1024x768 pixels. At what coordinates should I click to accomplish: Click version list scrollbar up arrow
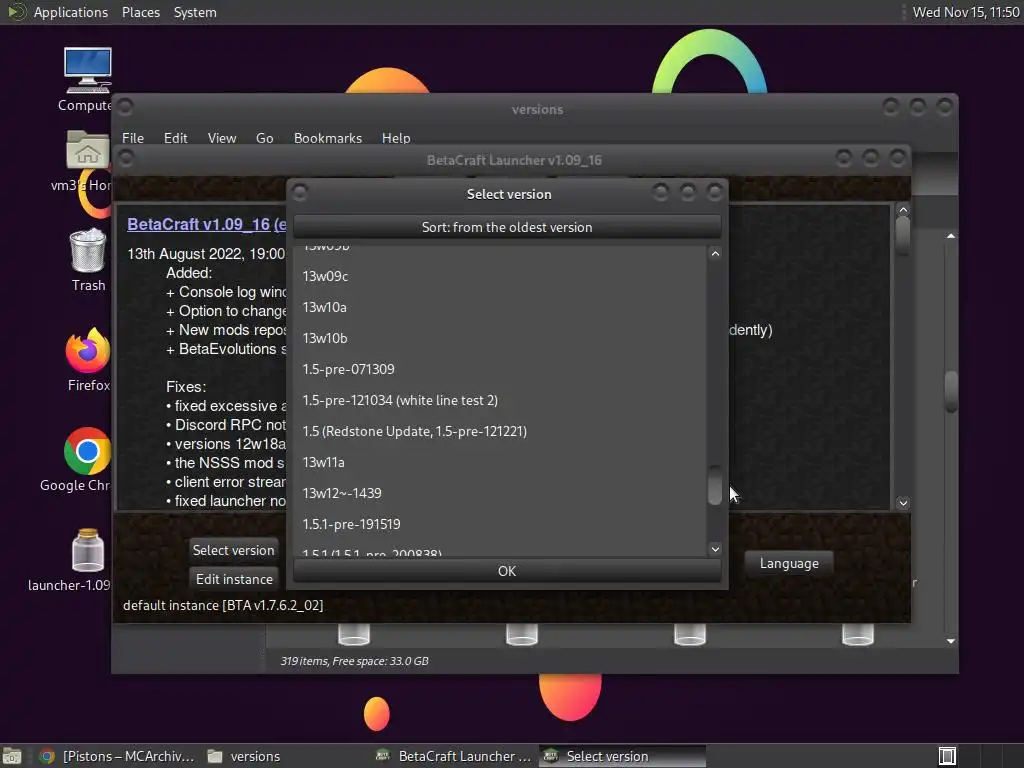pos(715,254)
